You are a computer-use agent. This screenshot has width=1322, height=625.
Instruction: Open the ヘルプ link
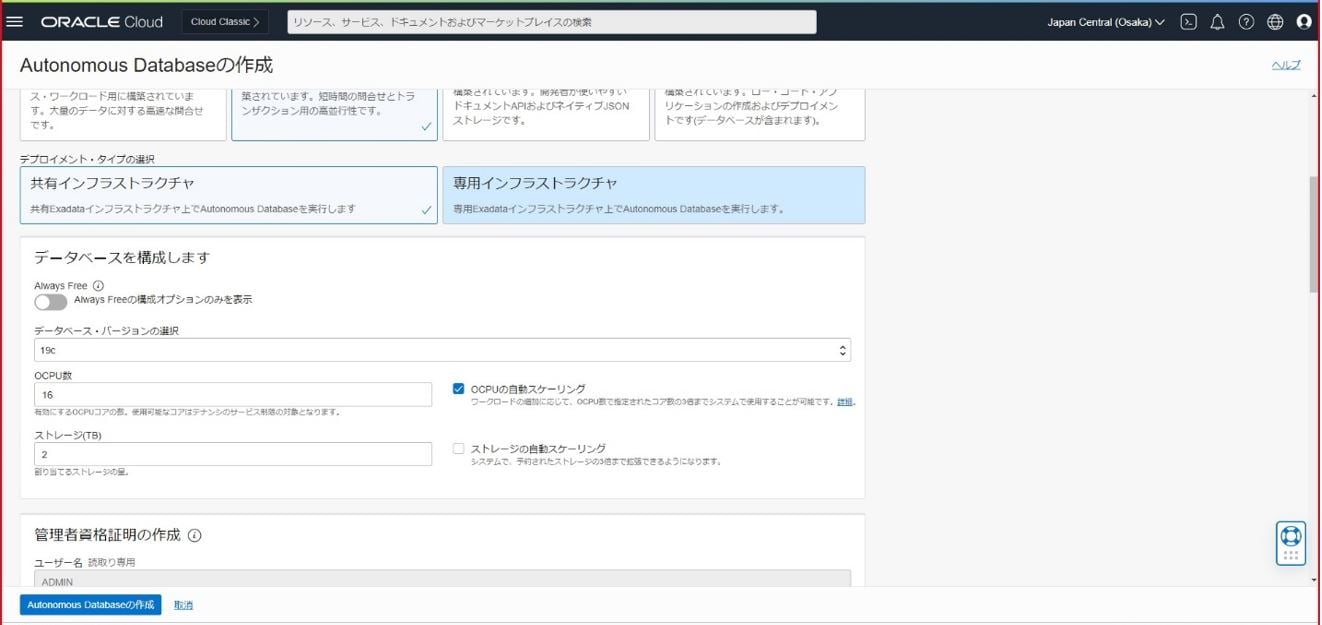[x=1286, y=63]
